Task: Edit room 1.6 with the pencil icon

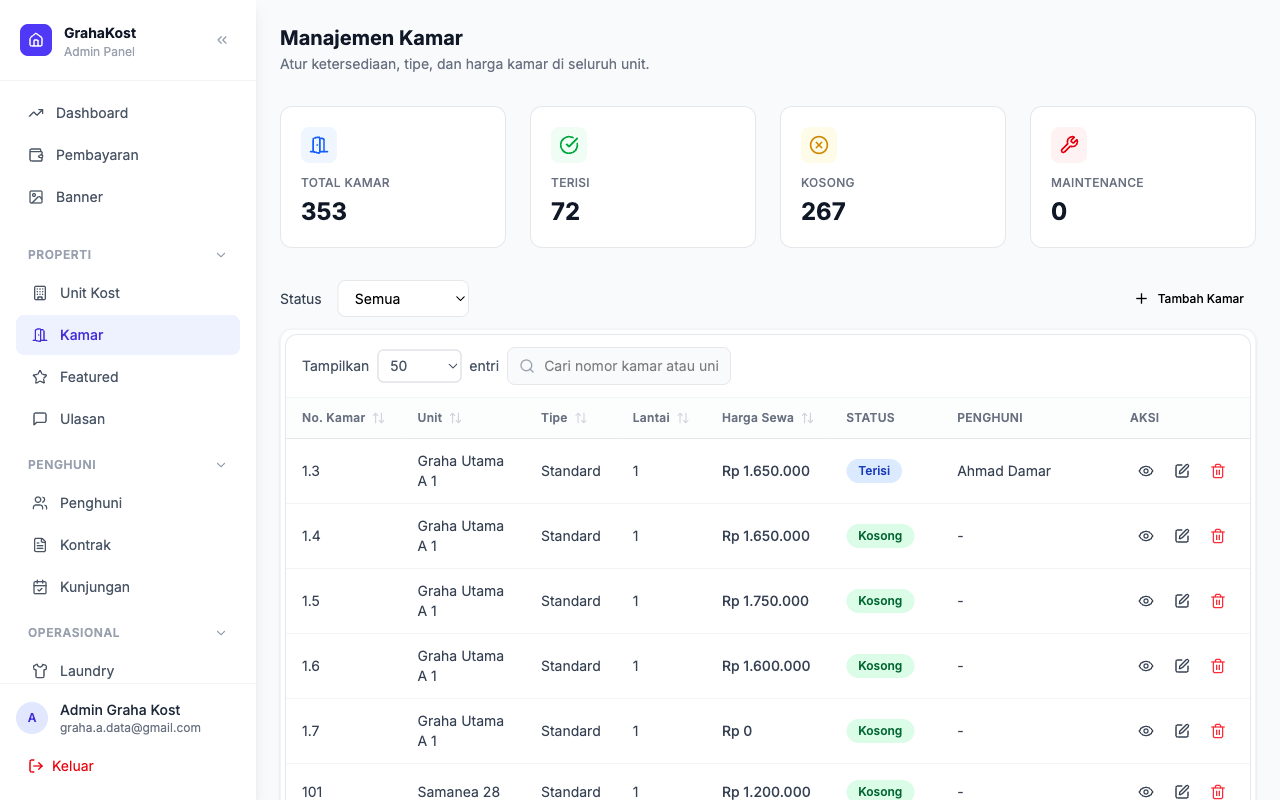Action: point(1182,666)
